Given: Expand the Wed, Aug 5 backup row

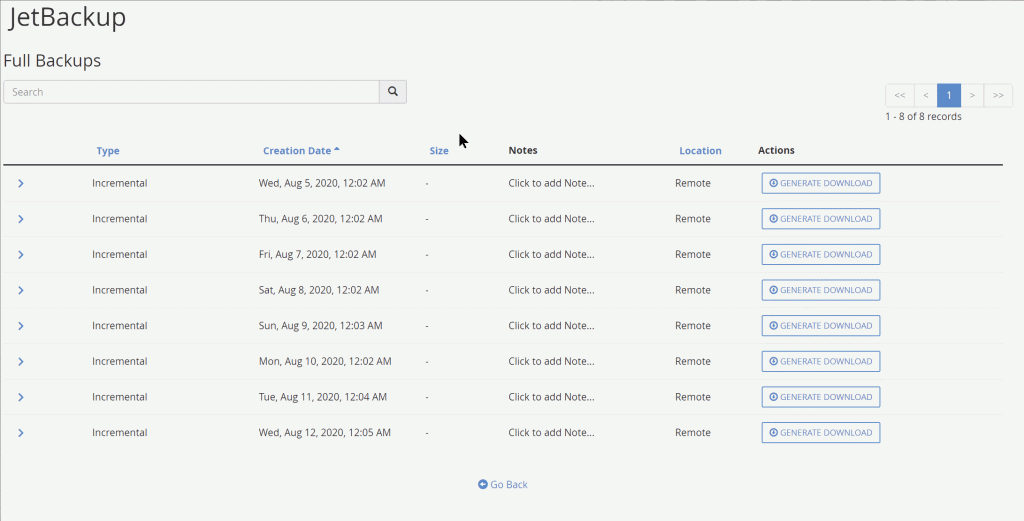Looking at the screenshot, I should coord(21,183).
